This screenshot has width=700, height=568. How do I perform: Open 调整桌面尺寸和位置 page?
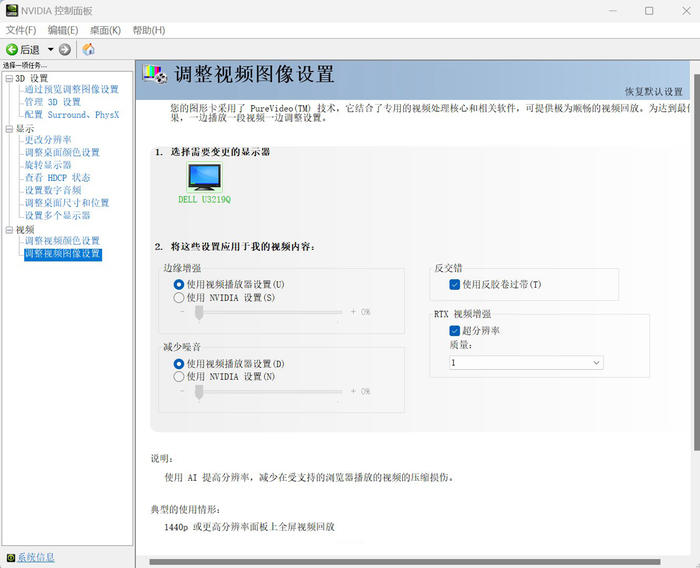(67, 202)
